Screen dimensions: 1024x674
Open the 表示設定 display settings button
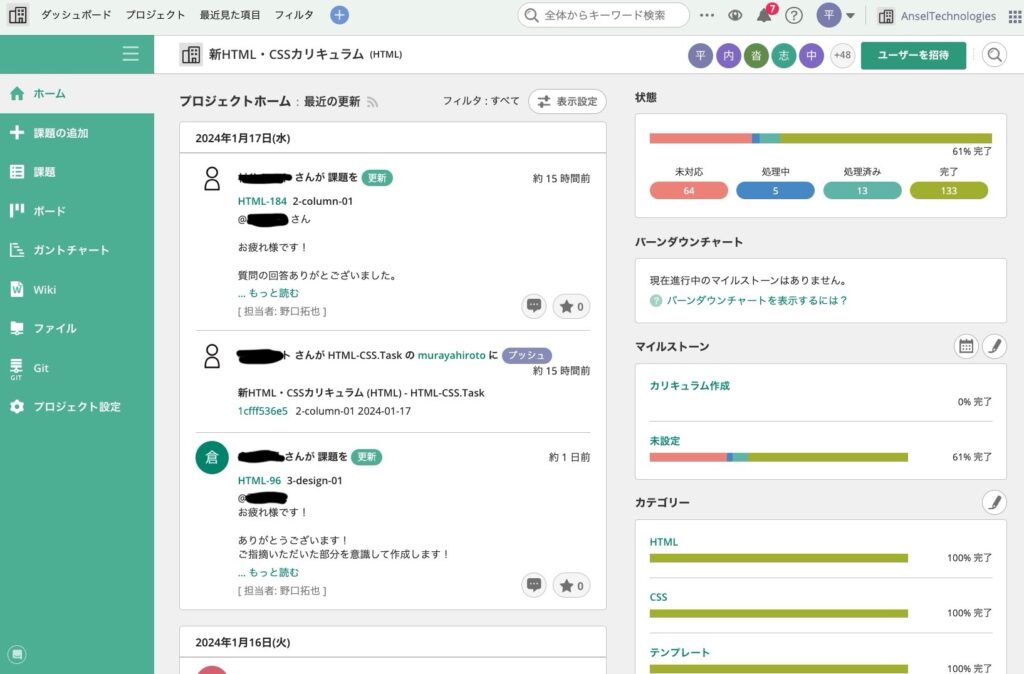tap(567, 101)
